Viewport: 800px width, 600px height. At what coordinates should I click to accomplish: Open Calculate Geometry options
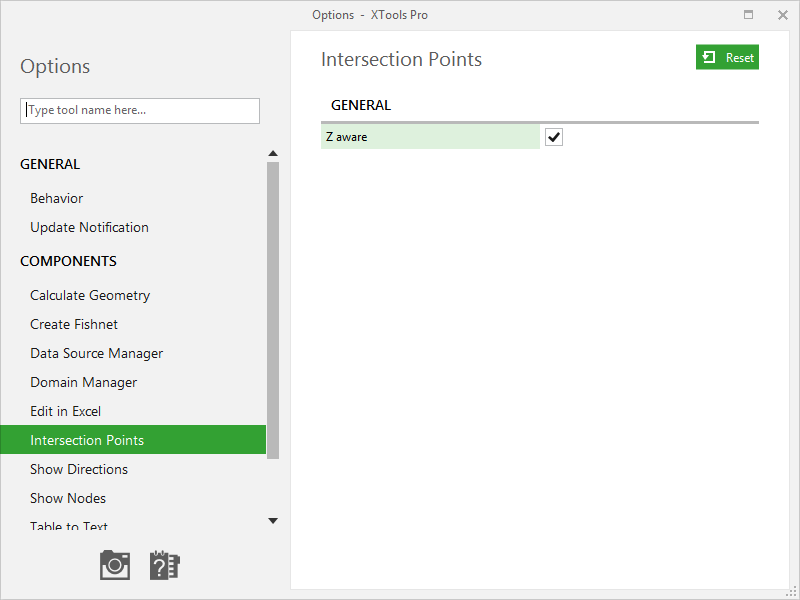90,295
